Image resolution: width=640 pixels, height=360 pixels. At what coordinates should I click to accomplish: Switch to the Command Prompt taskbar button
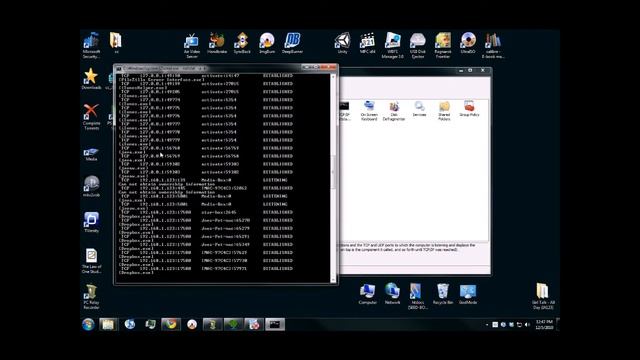tap(275, 324)
